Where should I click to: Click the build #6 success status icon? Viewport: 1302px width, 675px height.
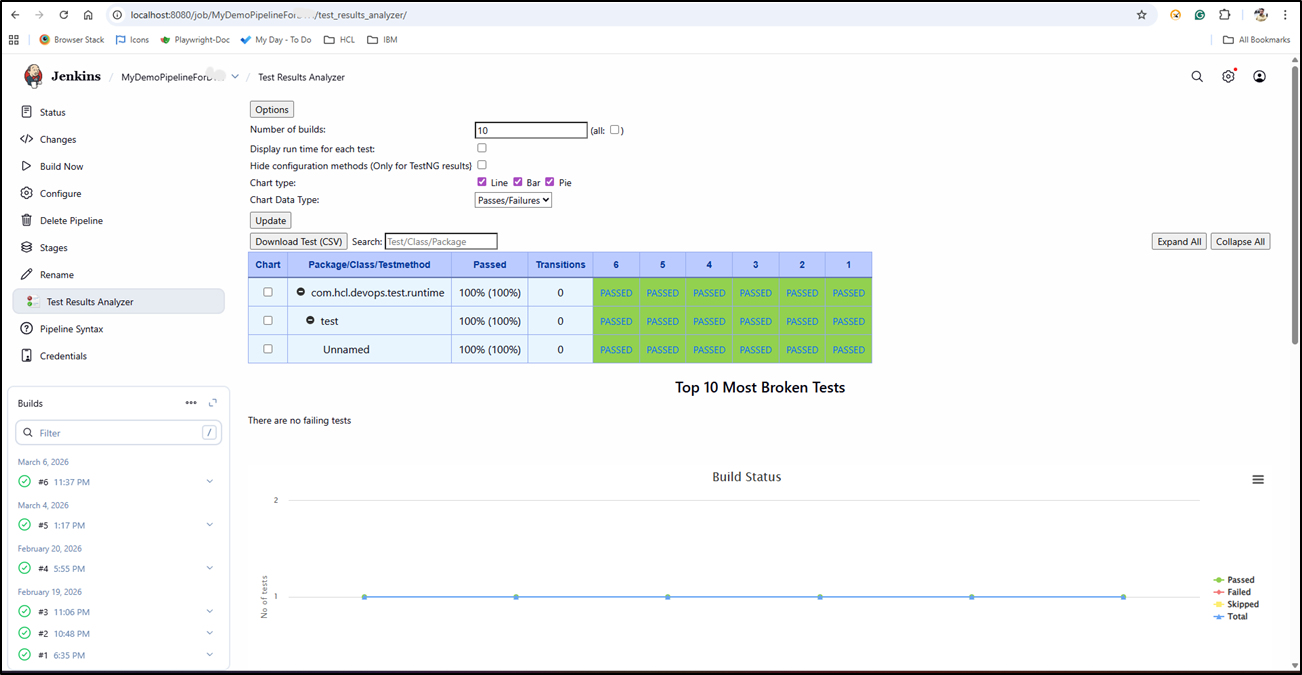(x=25, y=482)
